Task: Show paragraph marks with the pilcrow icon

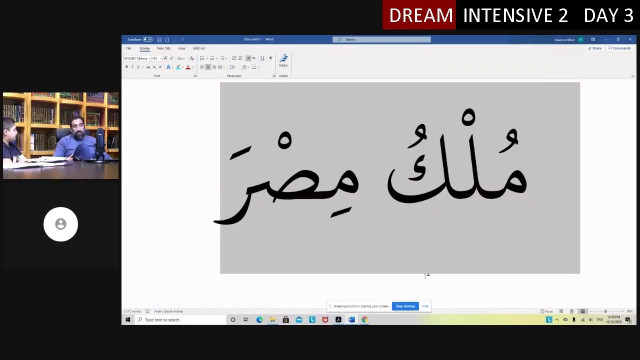Action: (271, 58)
